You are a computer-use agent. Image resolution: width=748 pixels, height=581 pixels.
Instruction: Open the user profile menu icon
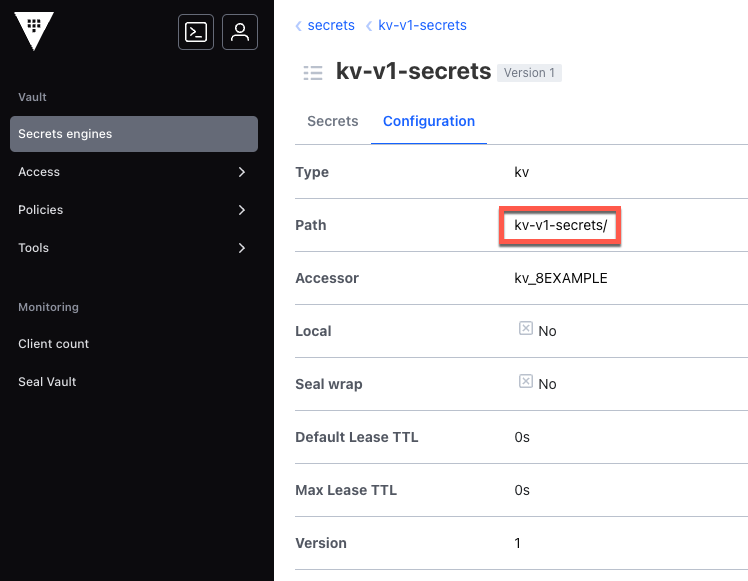pyautogui.click(x=240, y=32)
